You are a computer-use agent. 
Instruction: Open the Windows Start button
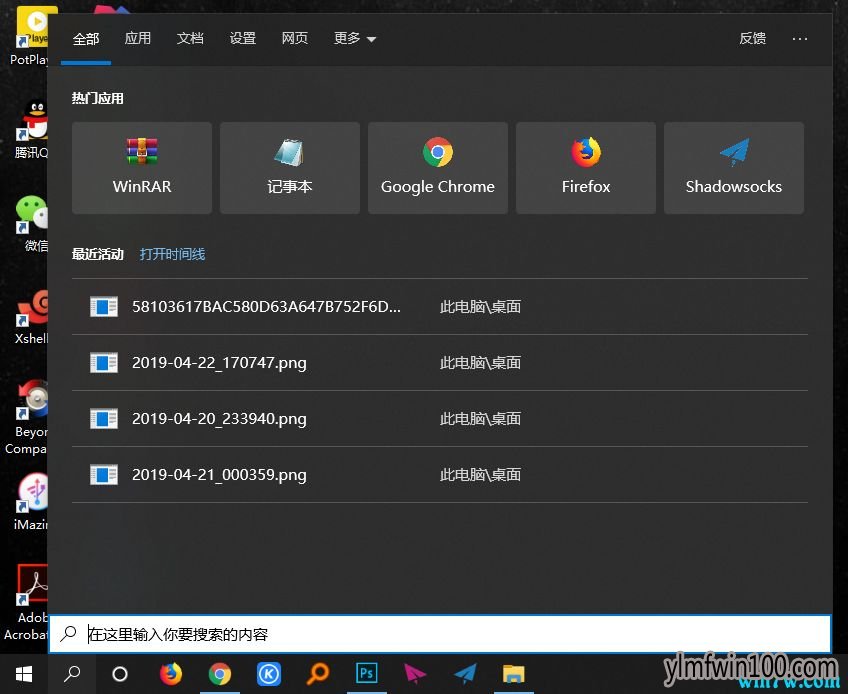pyautogui.click(x=24, y=674)
